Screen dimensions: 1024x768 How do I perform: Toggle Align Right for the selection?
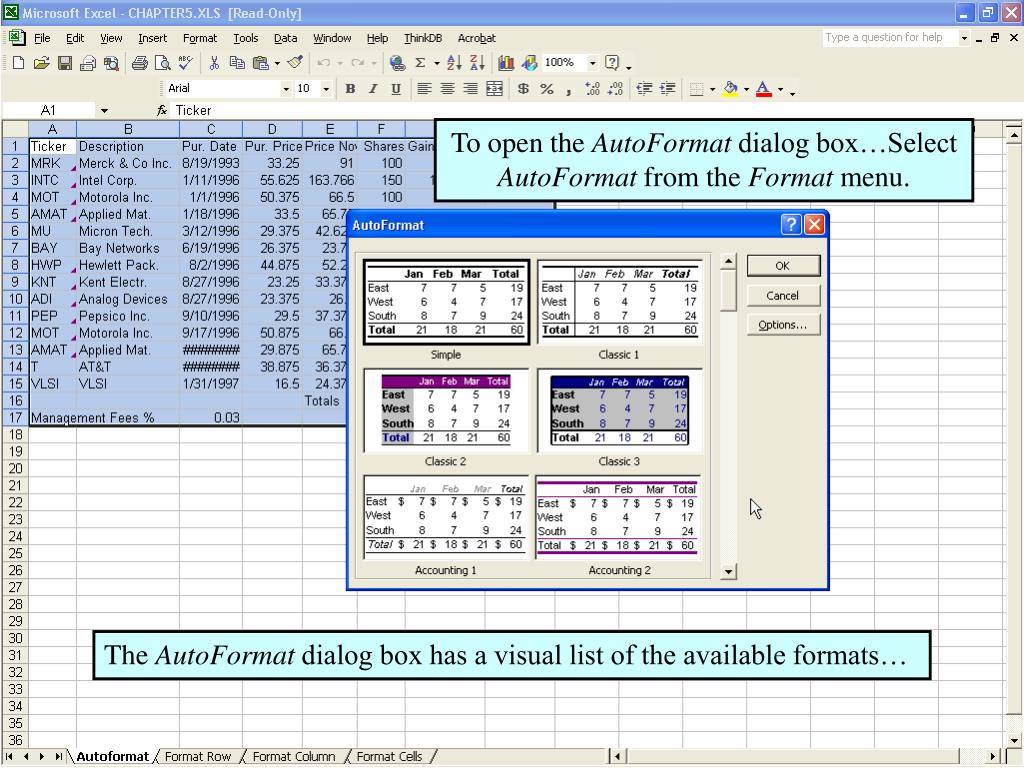point(470,89)
